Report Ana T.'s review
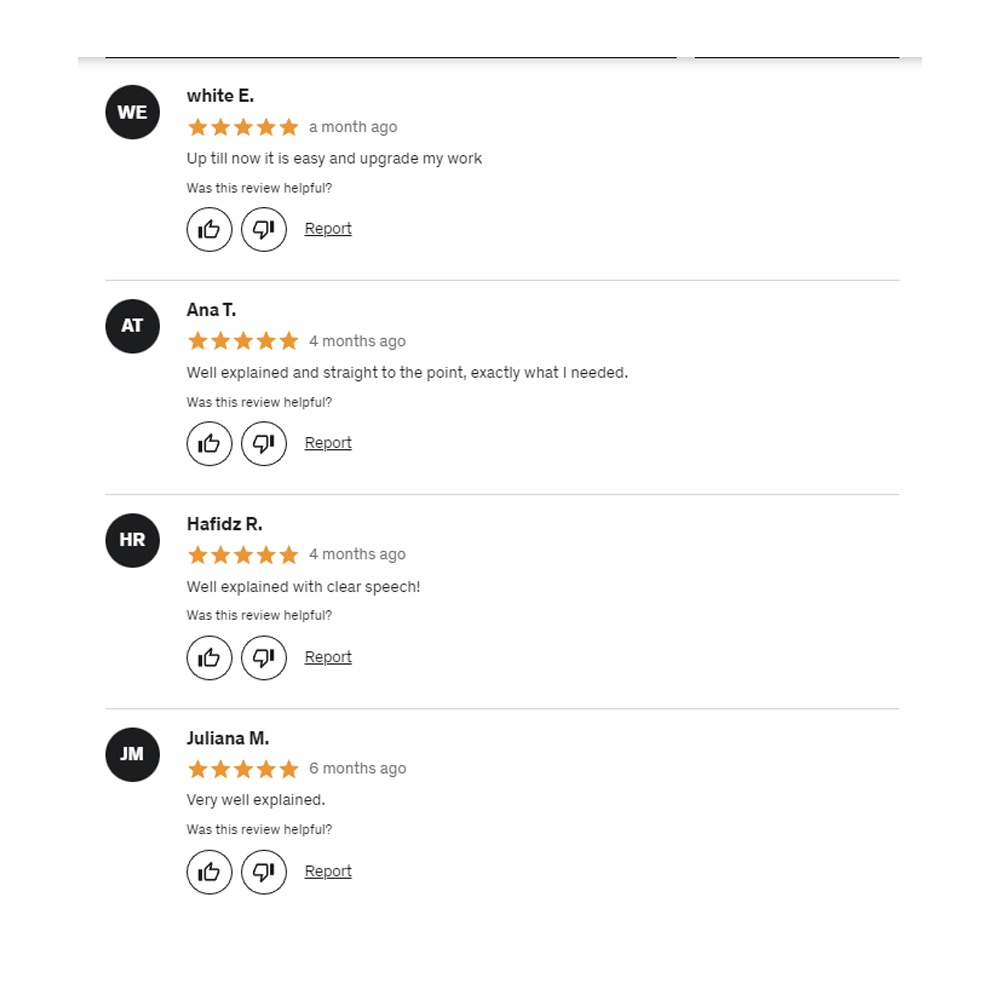This screenshot has width=1000, height=1000. [328, 443]
